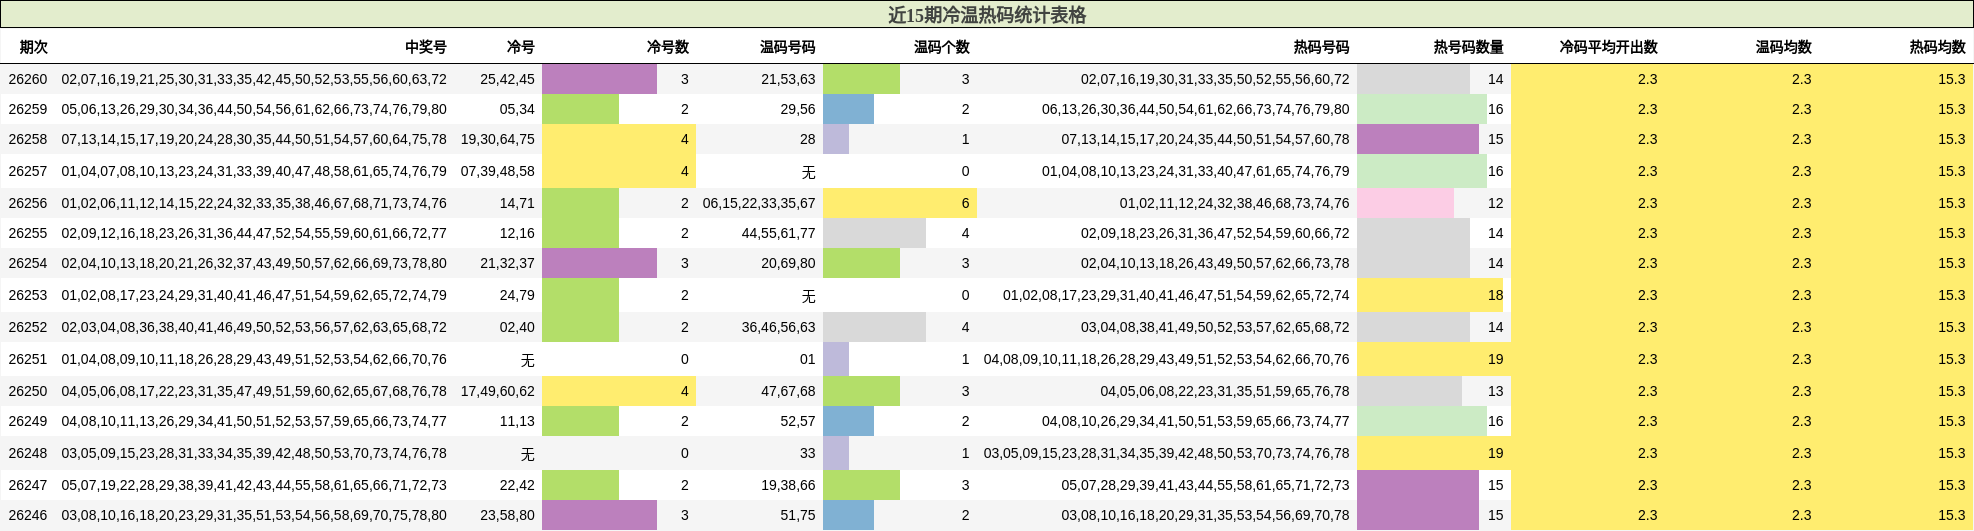Click the winning numbers cell of row 26253
The image size is (1974, 531).
point(254,295)
